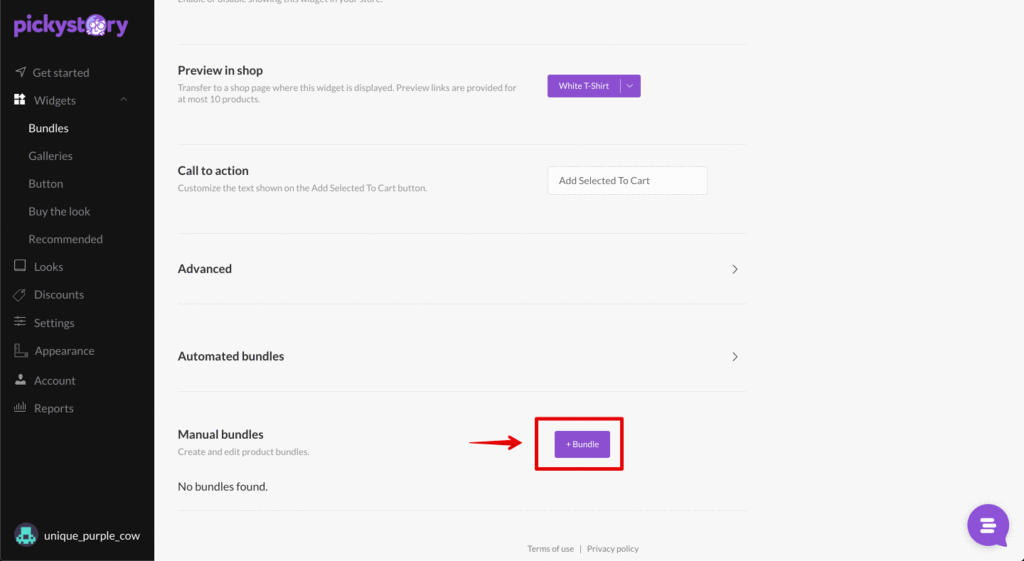Open the chat bubble widget

point(988,525)
